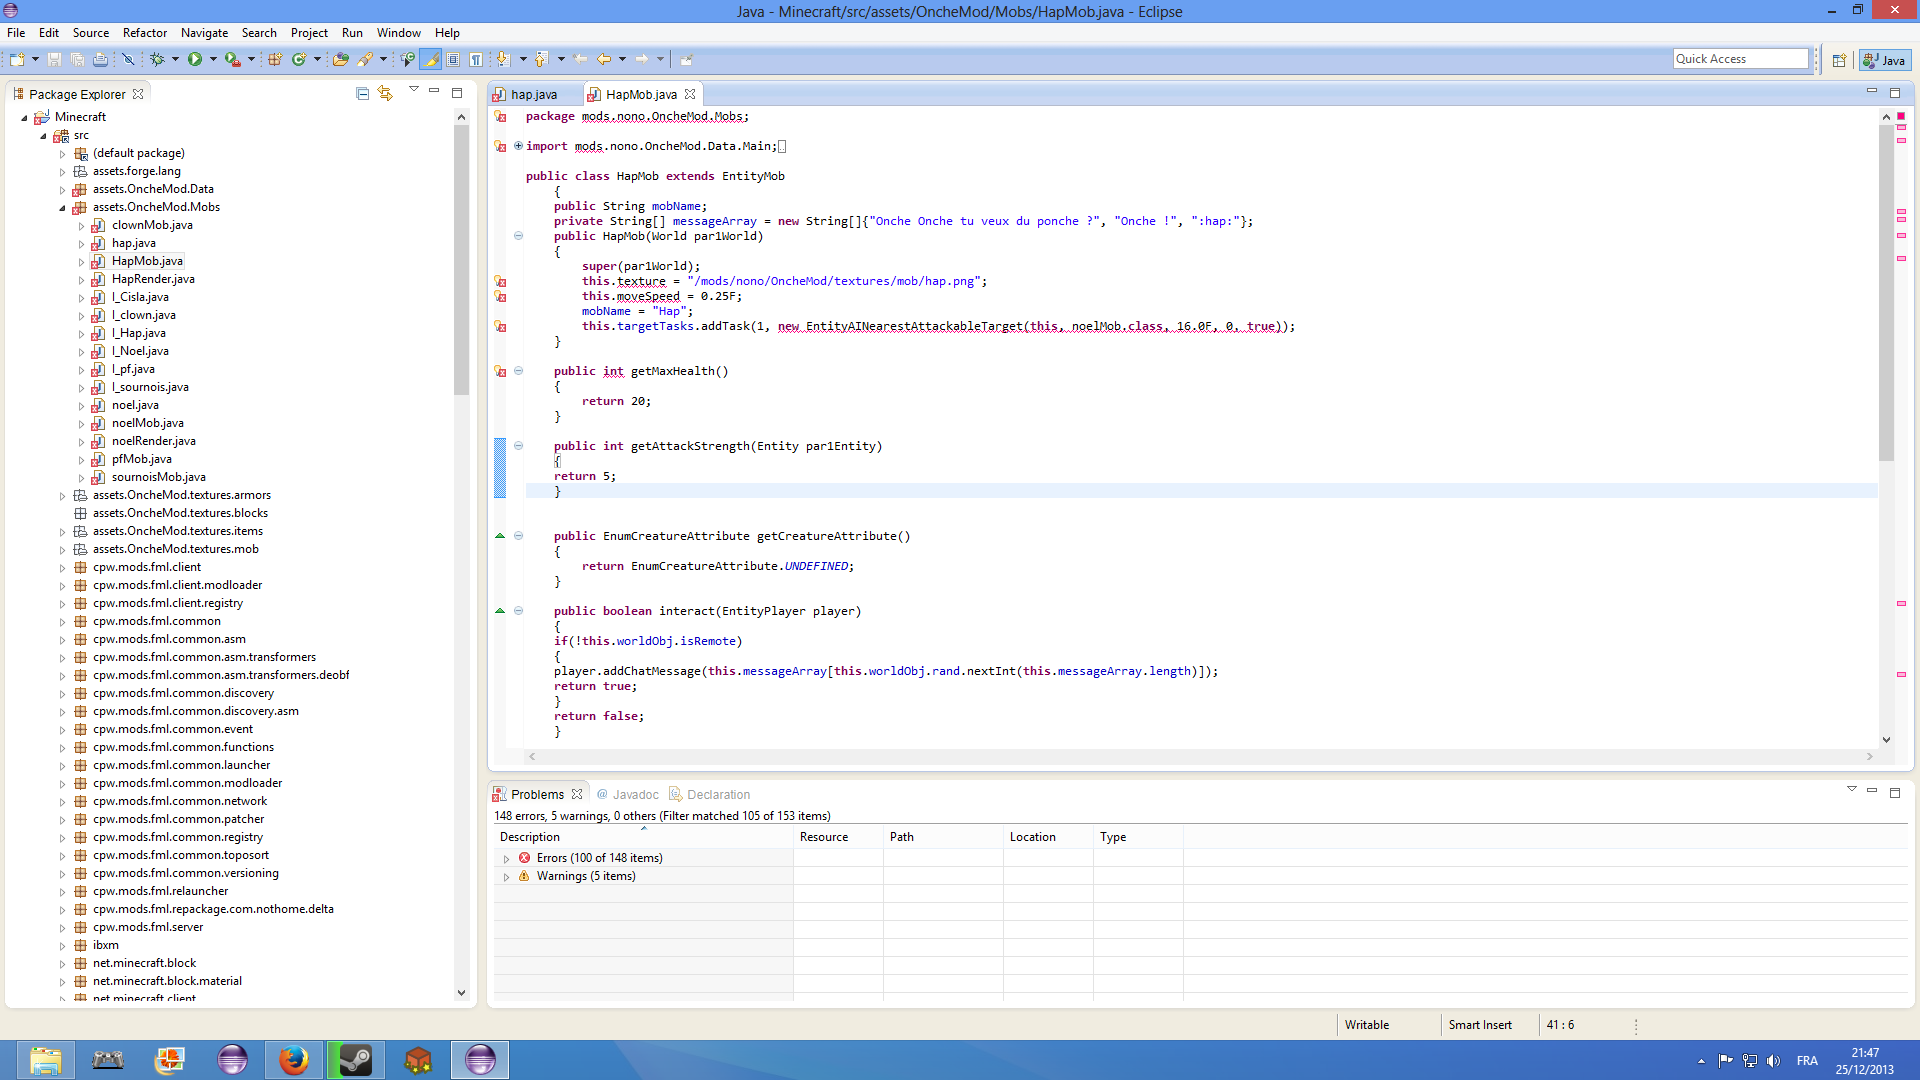Toggle Link with Editor in Package Explorer
Screen dimensions: 1920x1080
385,94
